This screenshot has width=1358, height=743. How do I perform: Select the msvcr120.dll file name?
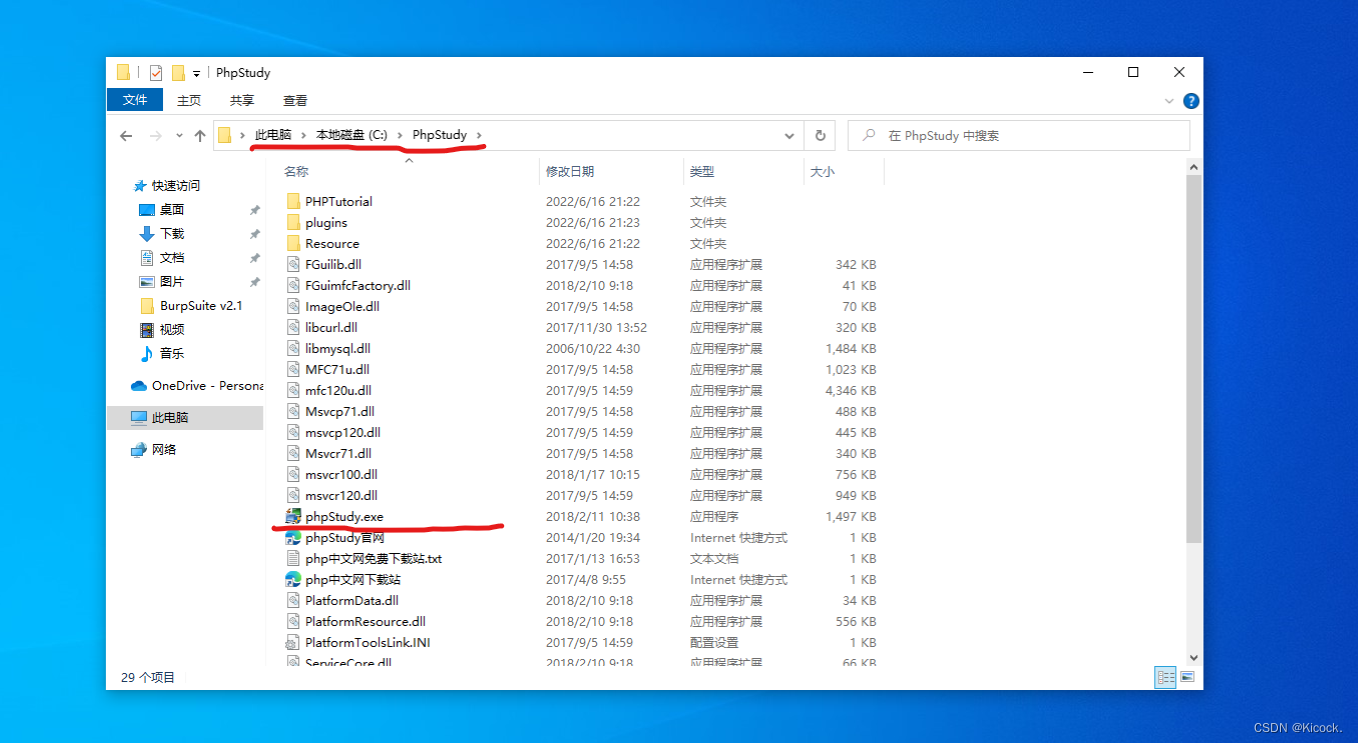pyautogui.click(x=341, y=495)
